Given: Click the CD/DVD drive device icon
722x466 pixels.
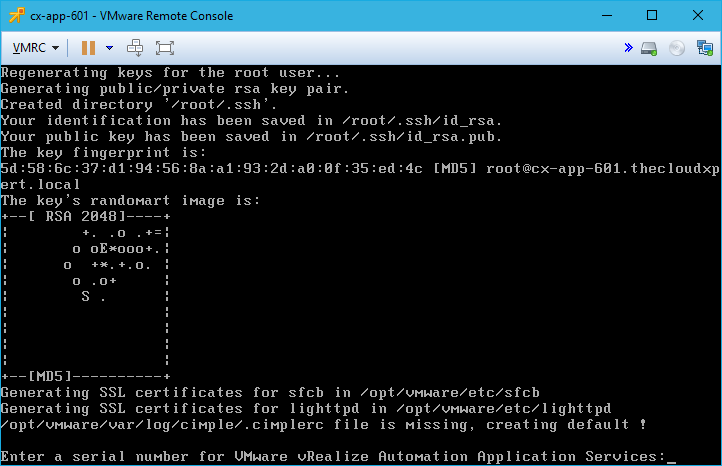Looking at the screenshot, I should [x=677, y=47].
